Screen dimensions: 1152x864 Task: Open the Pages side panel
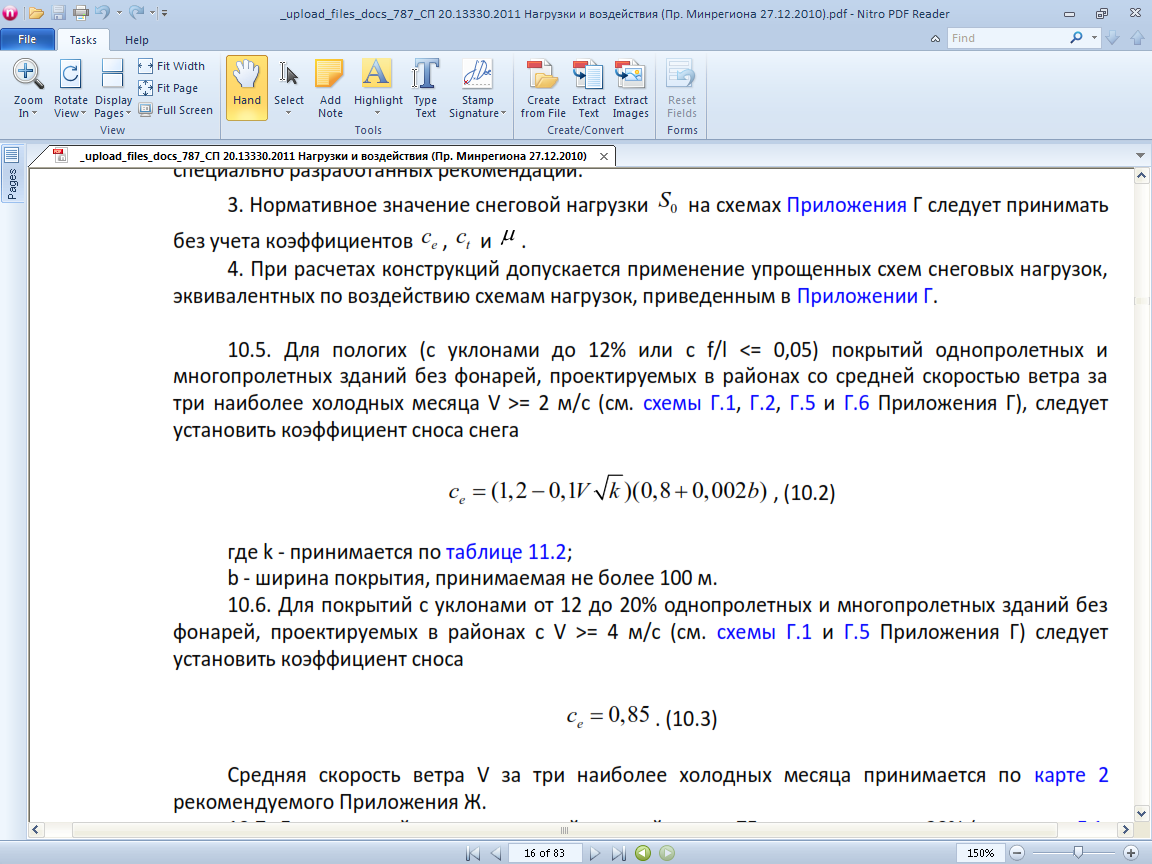[x=12, y=173]
